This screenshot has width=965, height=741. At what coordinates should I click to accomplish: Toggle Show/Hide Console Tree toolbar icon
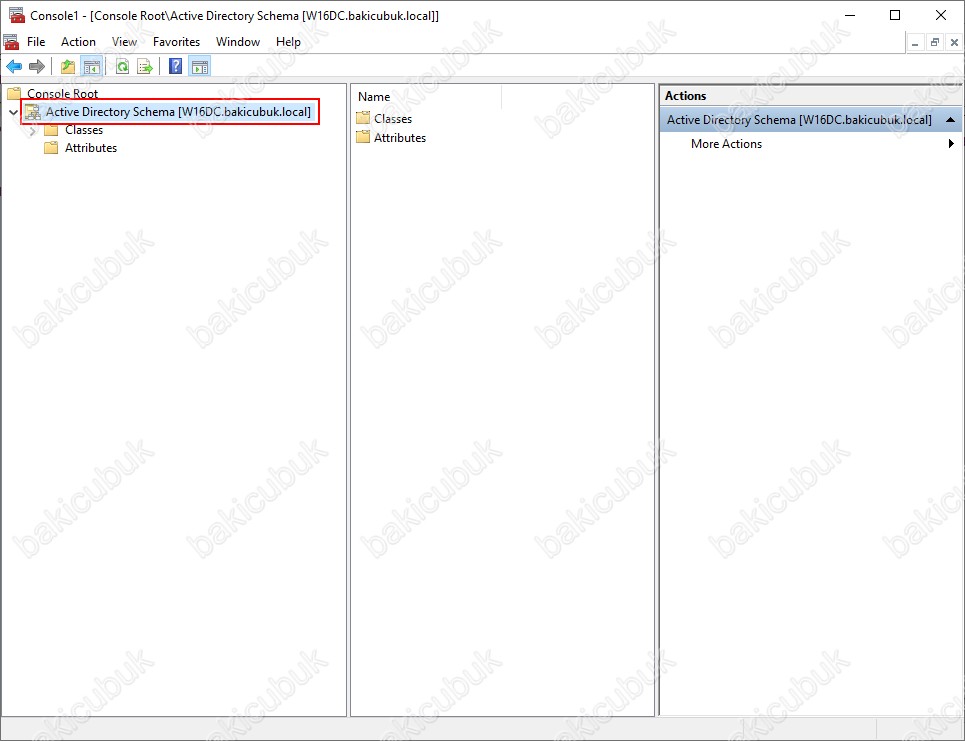coord(91,67)
